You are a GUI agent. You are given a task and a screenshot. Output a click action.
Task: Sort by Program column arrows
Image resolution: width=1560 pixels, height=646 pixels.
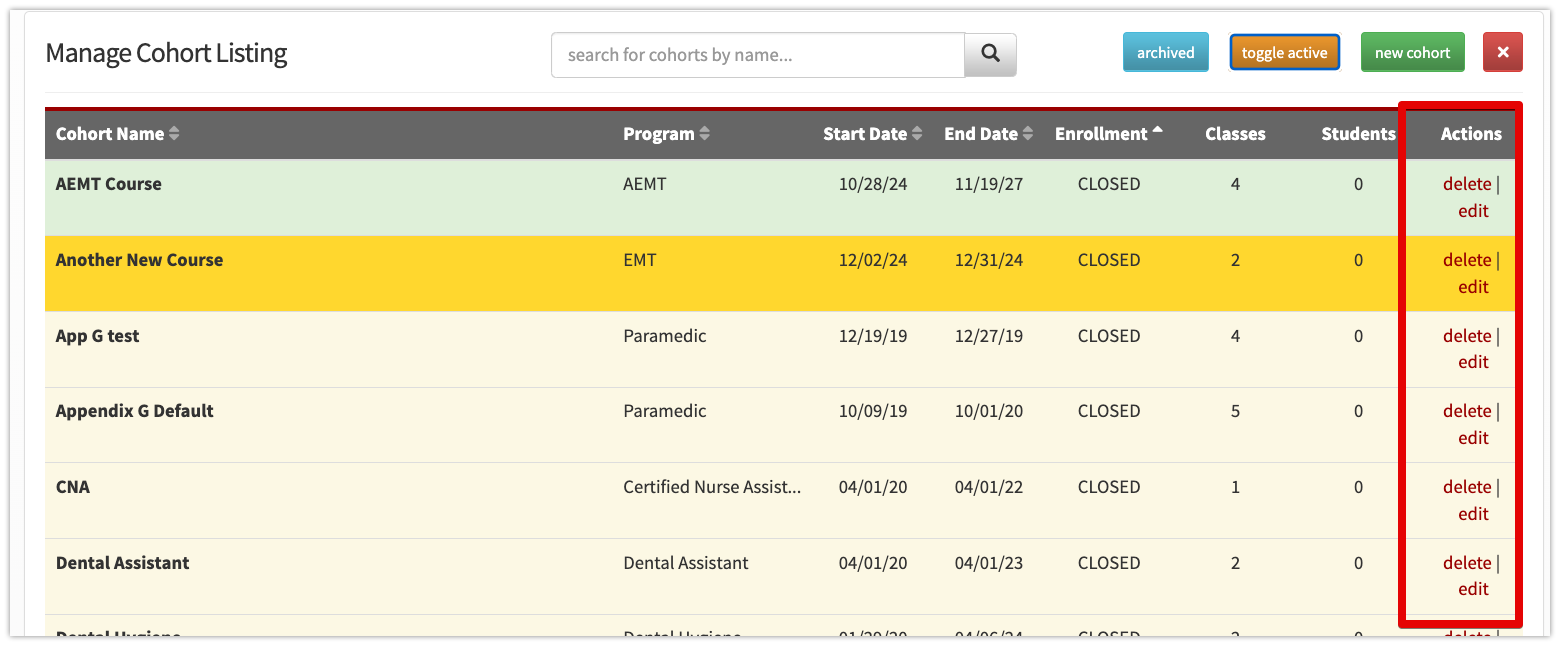[704, 134]
